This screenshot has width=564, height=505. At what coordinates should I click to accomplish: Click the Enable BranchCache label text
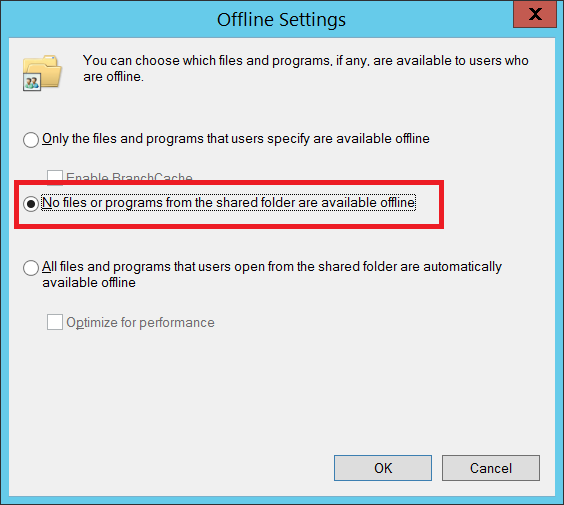(129, 176)
